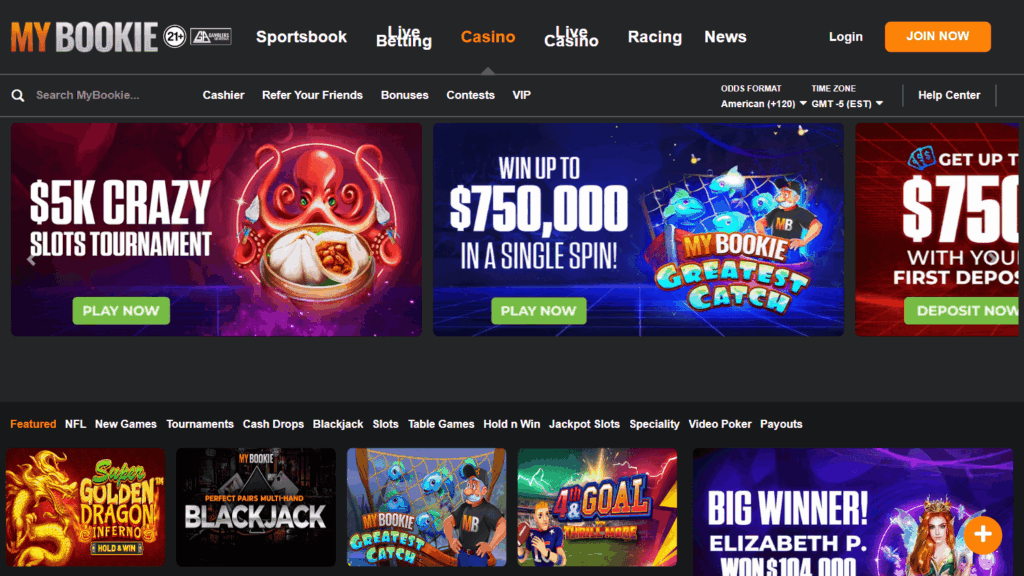Select the Blackjack game category tab
Image resolution: width=1024 pixels, height=576 pixels.
[x=338, y=424]
